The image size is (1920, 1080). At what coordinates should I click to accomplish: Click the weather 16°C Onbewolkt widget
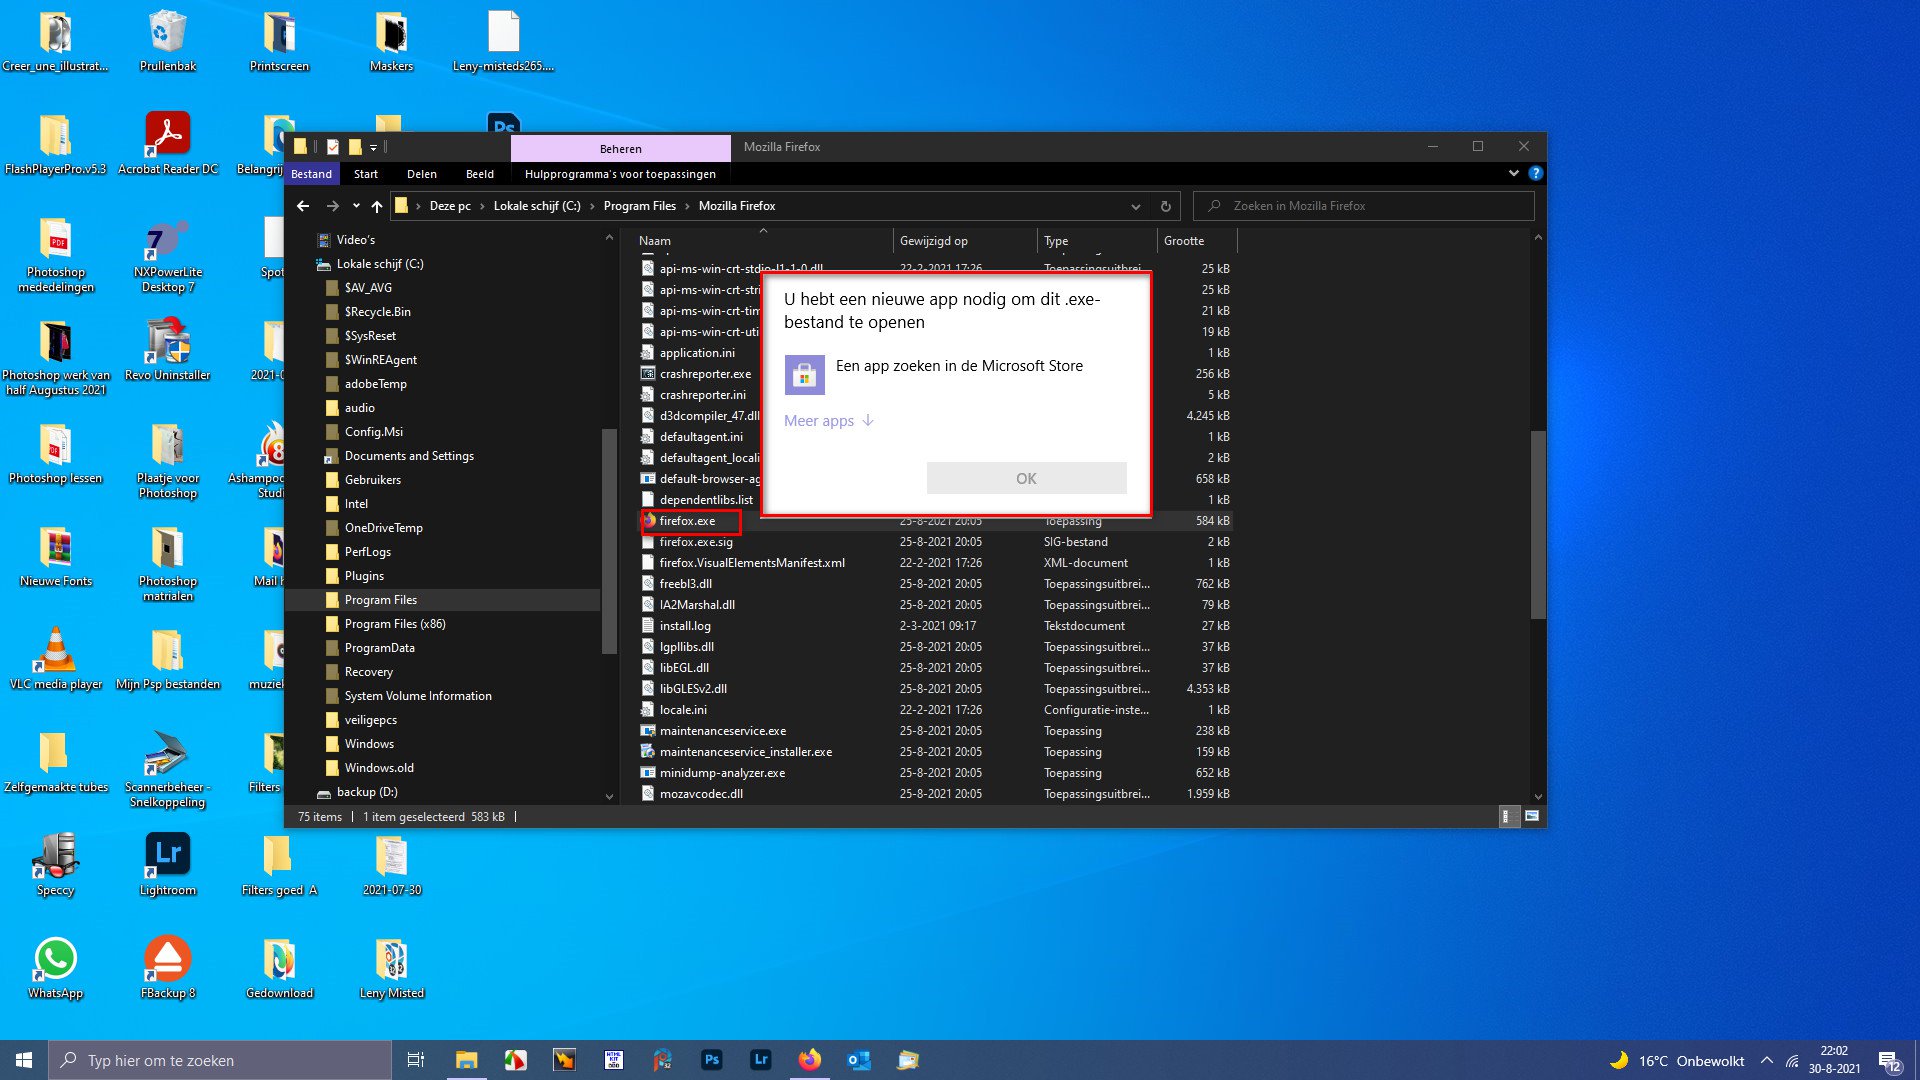(1677, 1060)
